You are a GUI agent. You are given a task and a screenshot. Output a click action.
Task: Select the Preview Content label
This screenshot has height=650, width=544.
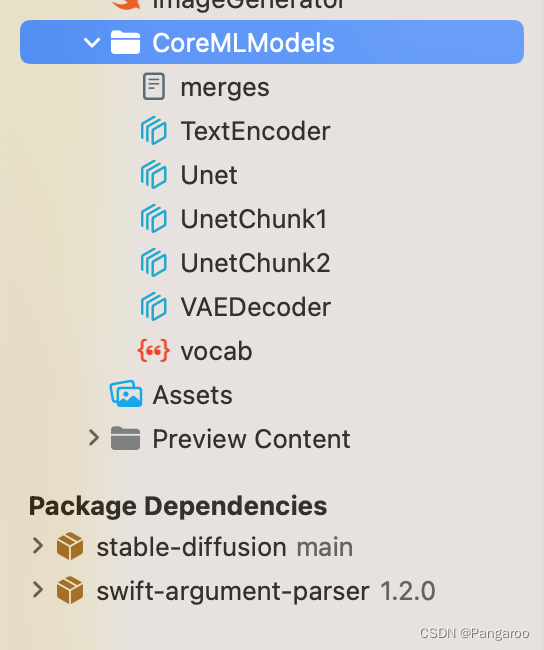(251, 439)
